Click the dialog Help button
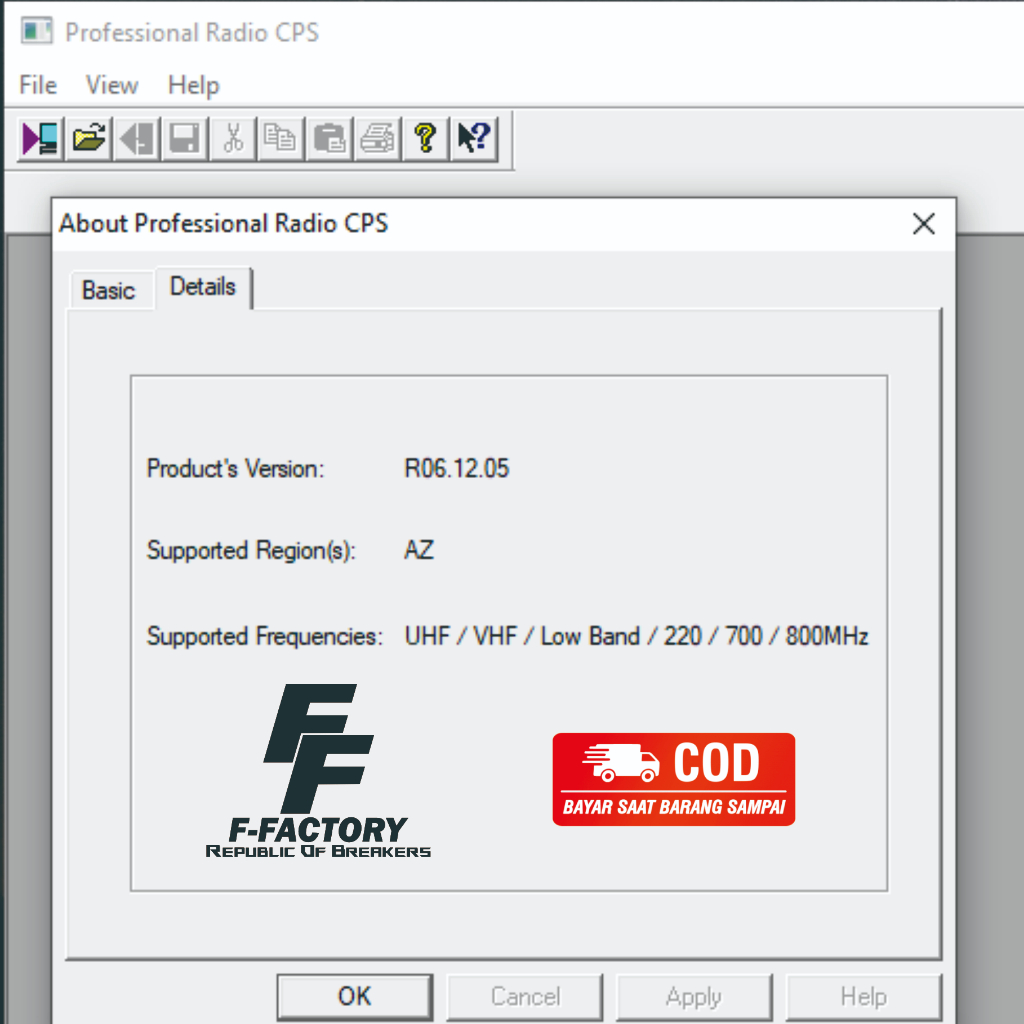Viewport: 1024px width, 1024px height. click(x=863, y=997)
